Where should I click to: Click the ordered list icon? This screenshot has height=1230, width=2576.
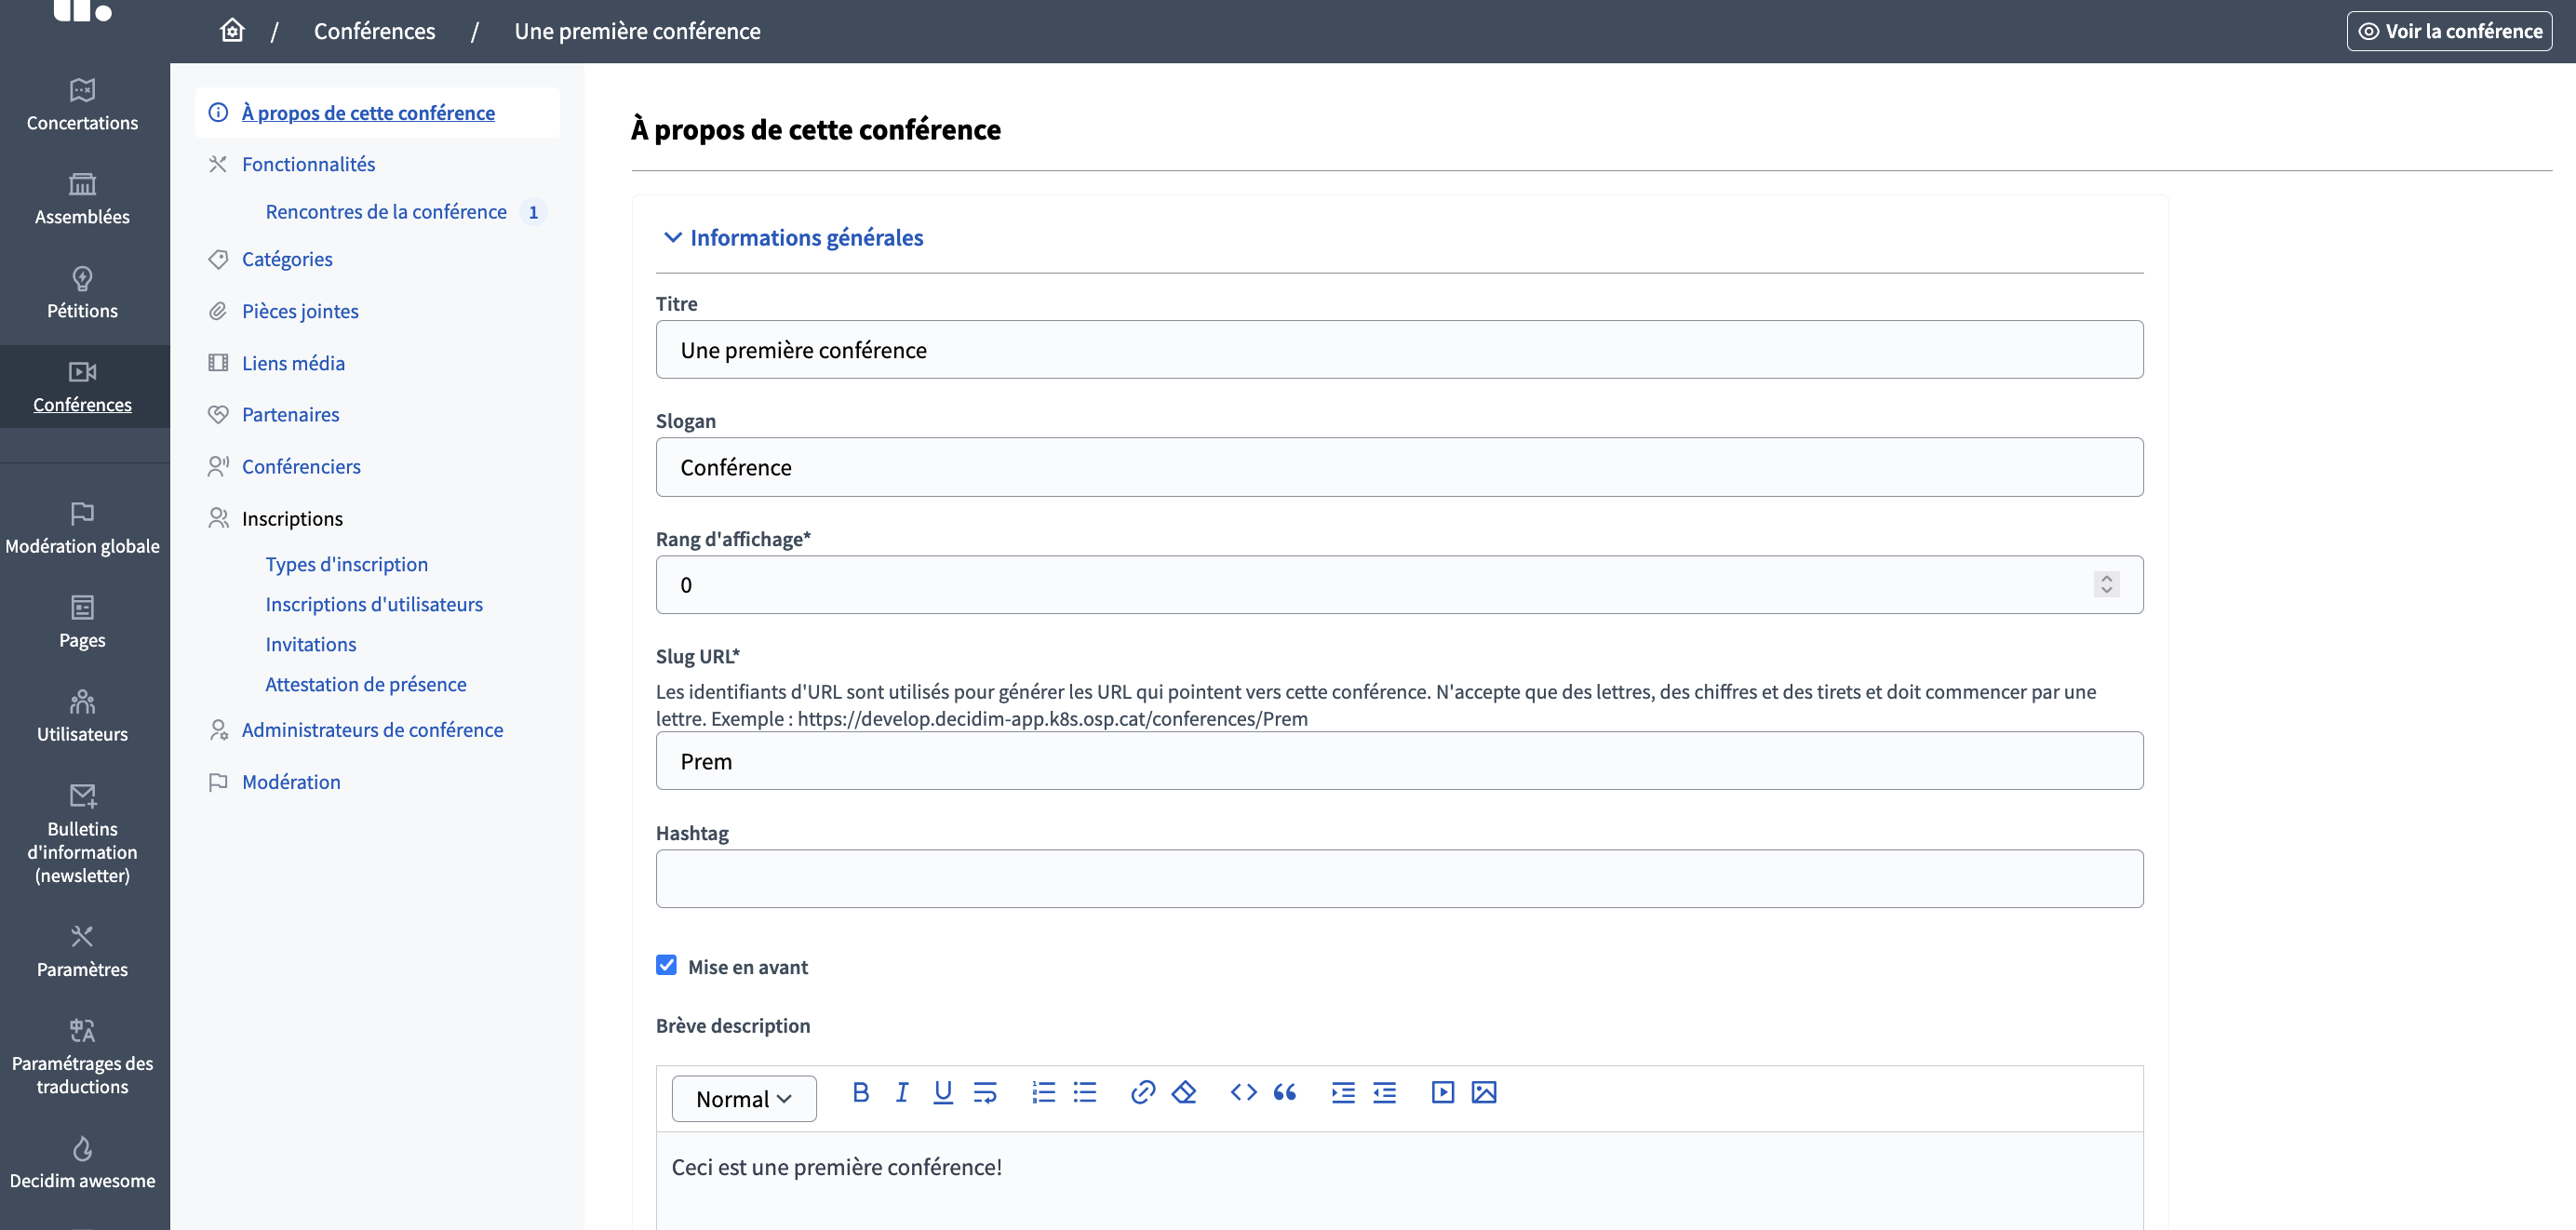(1043, 1092)
